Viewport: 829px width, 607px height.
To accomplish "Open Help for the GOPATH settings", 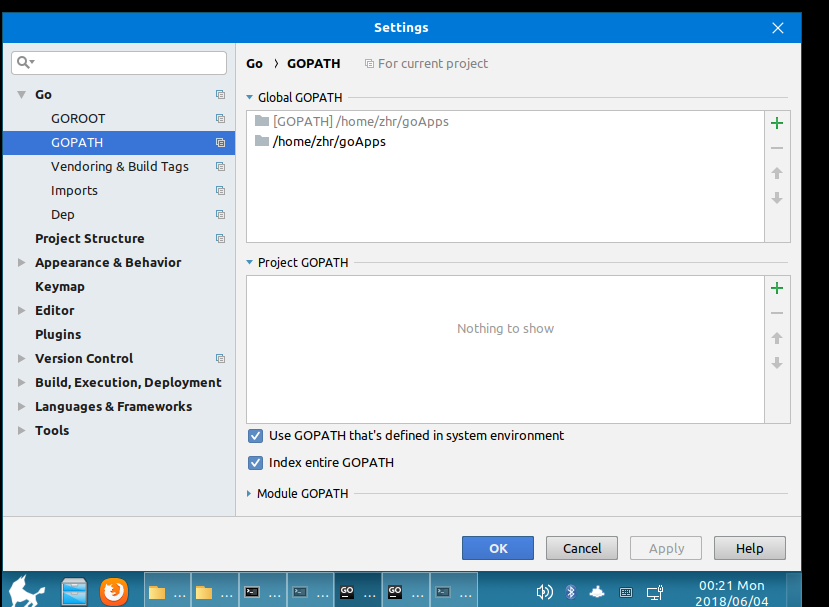I will coord(749,548).
